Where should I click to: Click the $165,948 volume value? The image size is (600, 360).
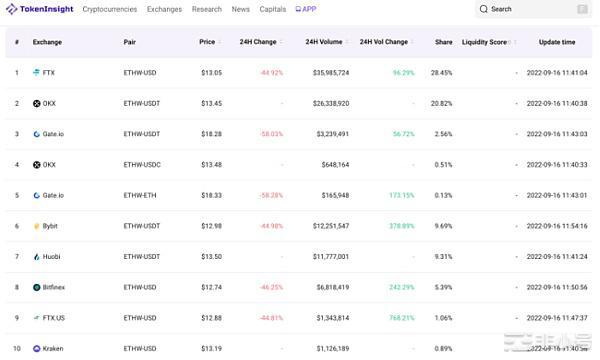point(335,195)
